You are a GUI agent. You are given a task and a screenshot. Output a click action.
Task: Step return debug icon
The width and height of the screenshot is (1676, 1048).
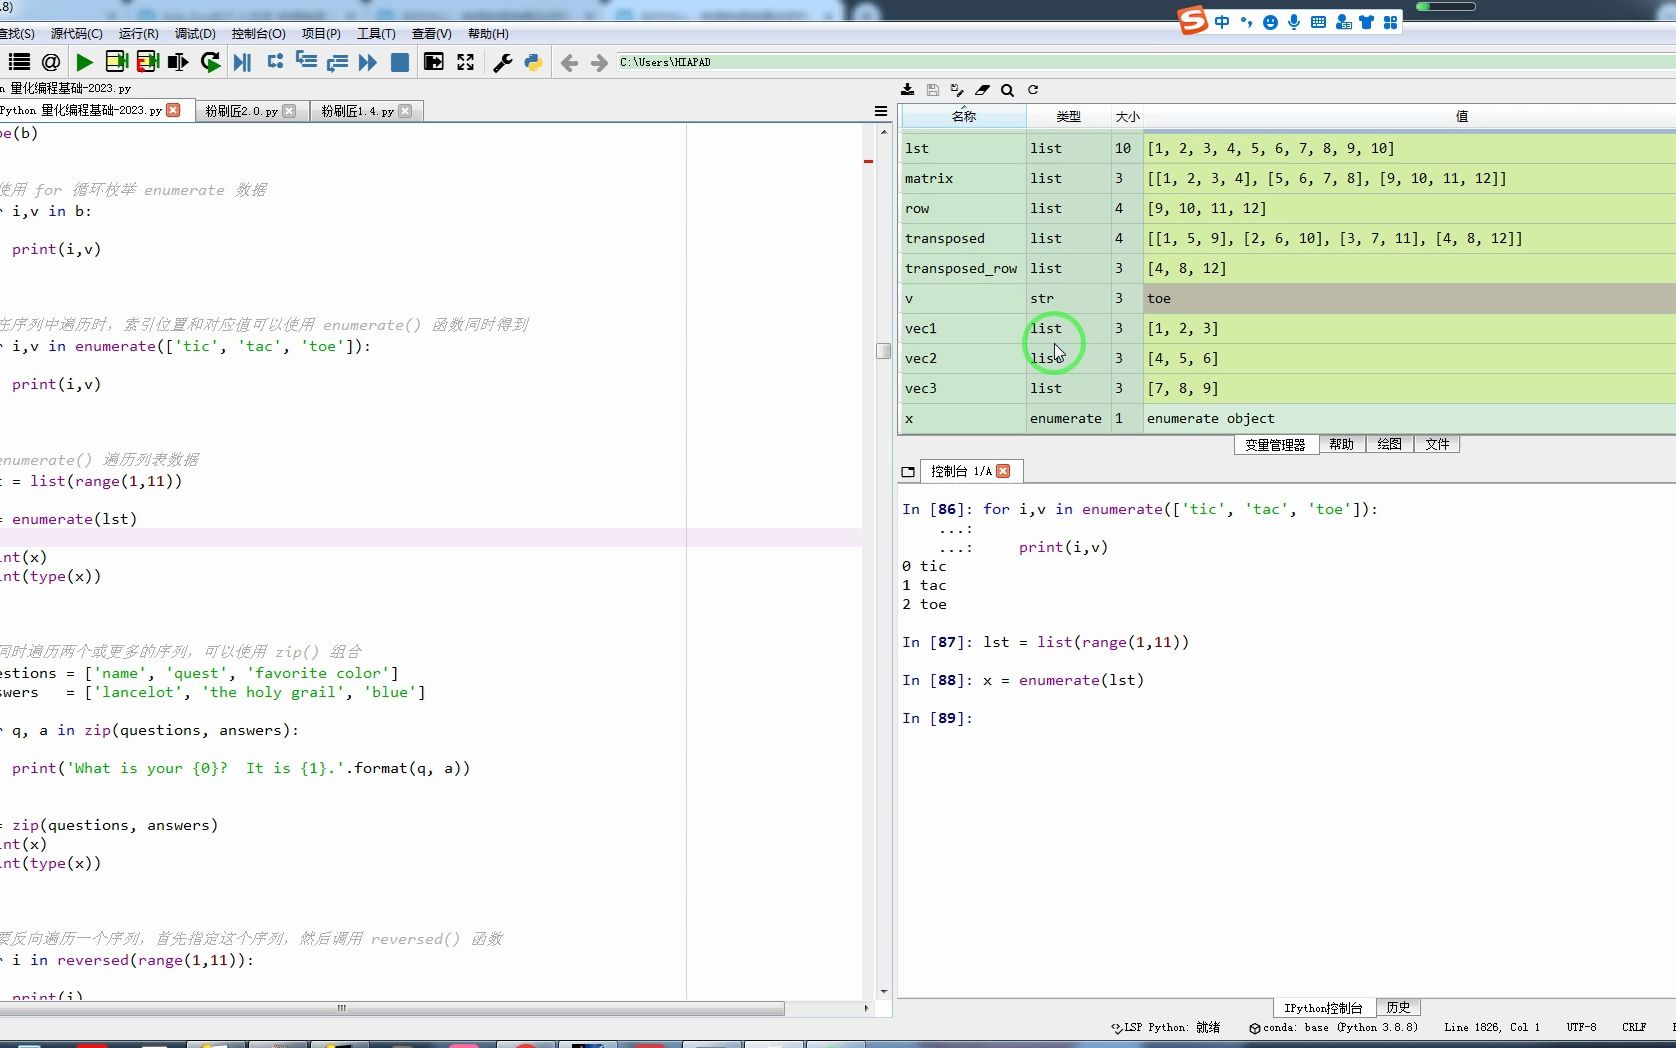[337, 62]
